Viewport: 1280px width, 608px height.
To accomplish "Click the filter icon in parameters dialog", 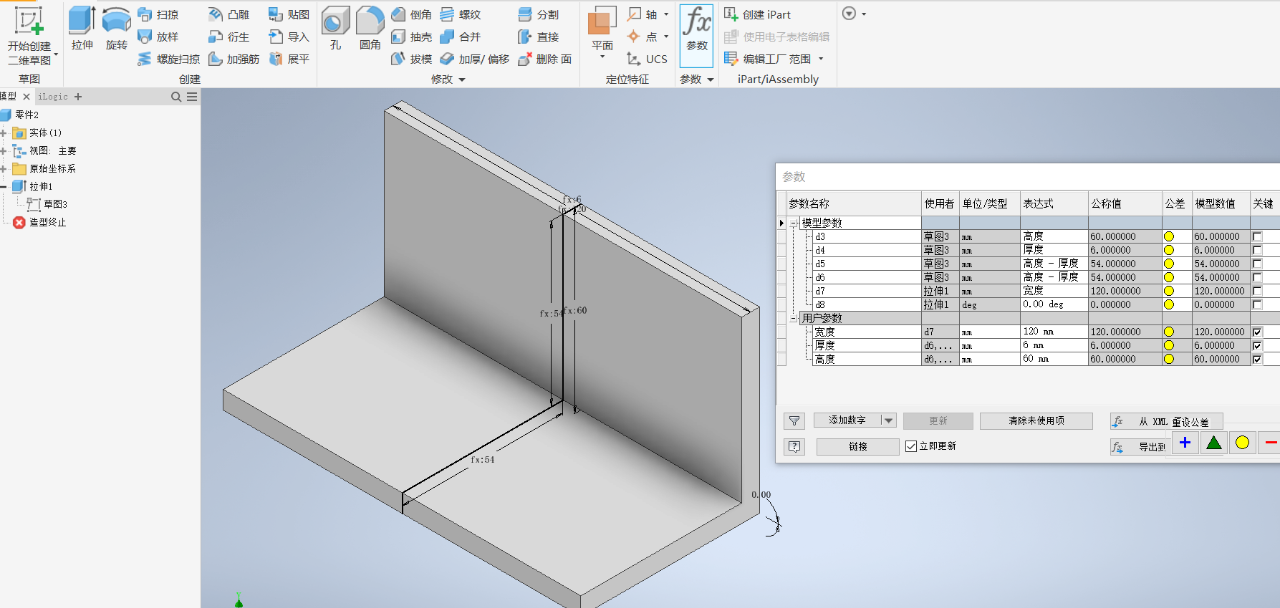I will tap(794, 421).
